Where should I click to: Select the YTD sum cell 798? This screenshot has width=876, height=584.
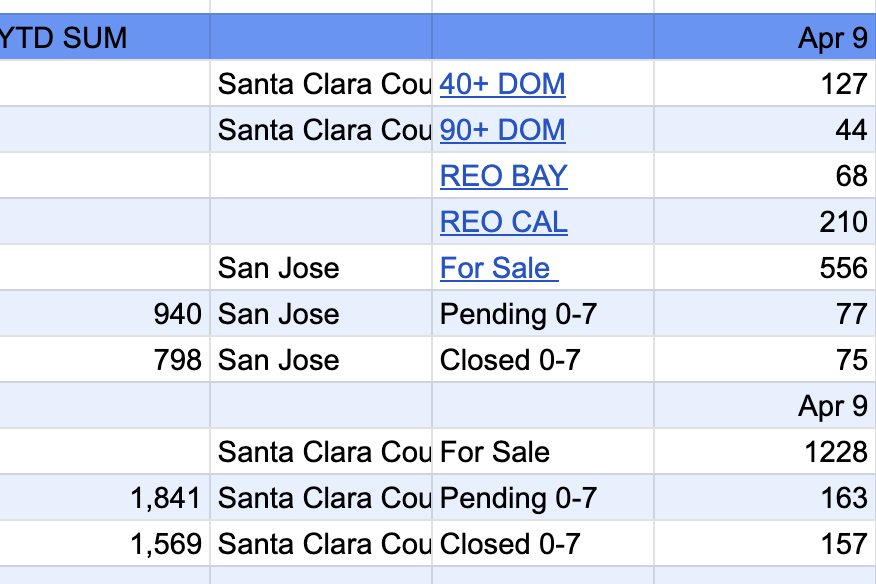(105, 359)
